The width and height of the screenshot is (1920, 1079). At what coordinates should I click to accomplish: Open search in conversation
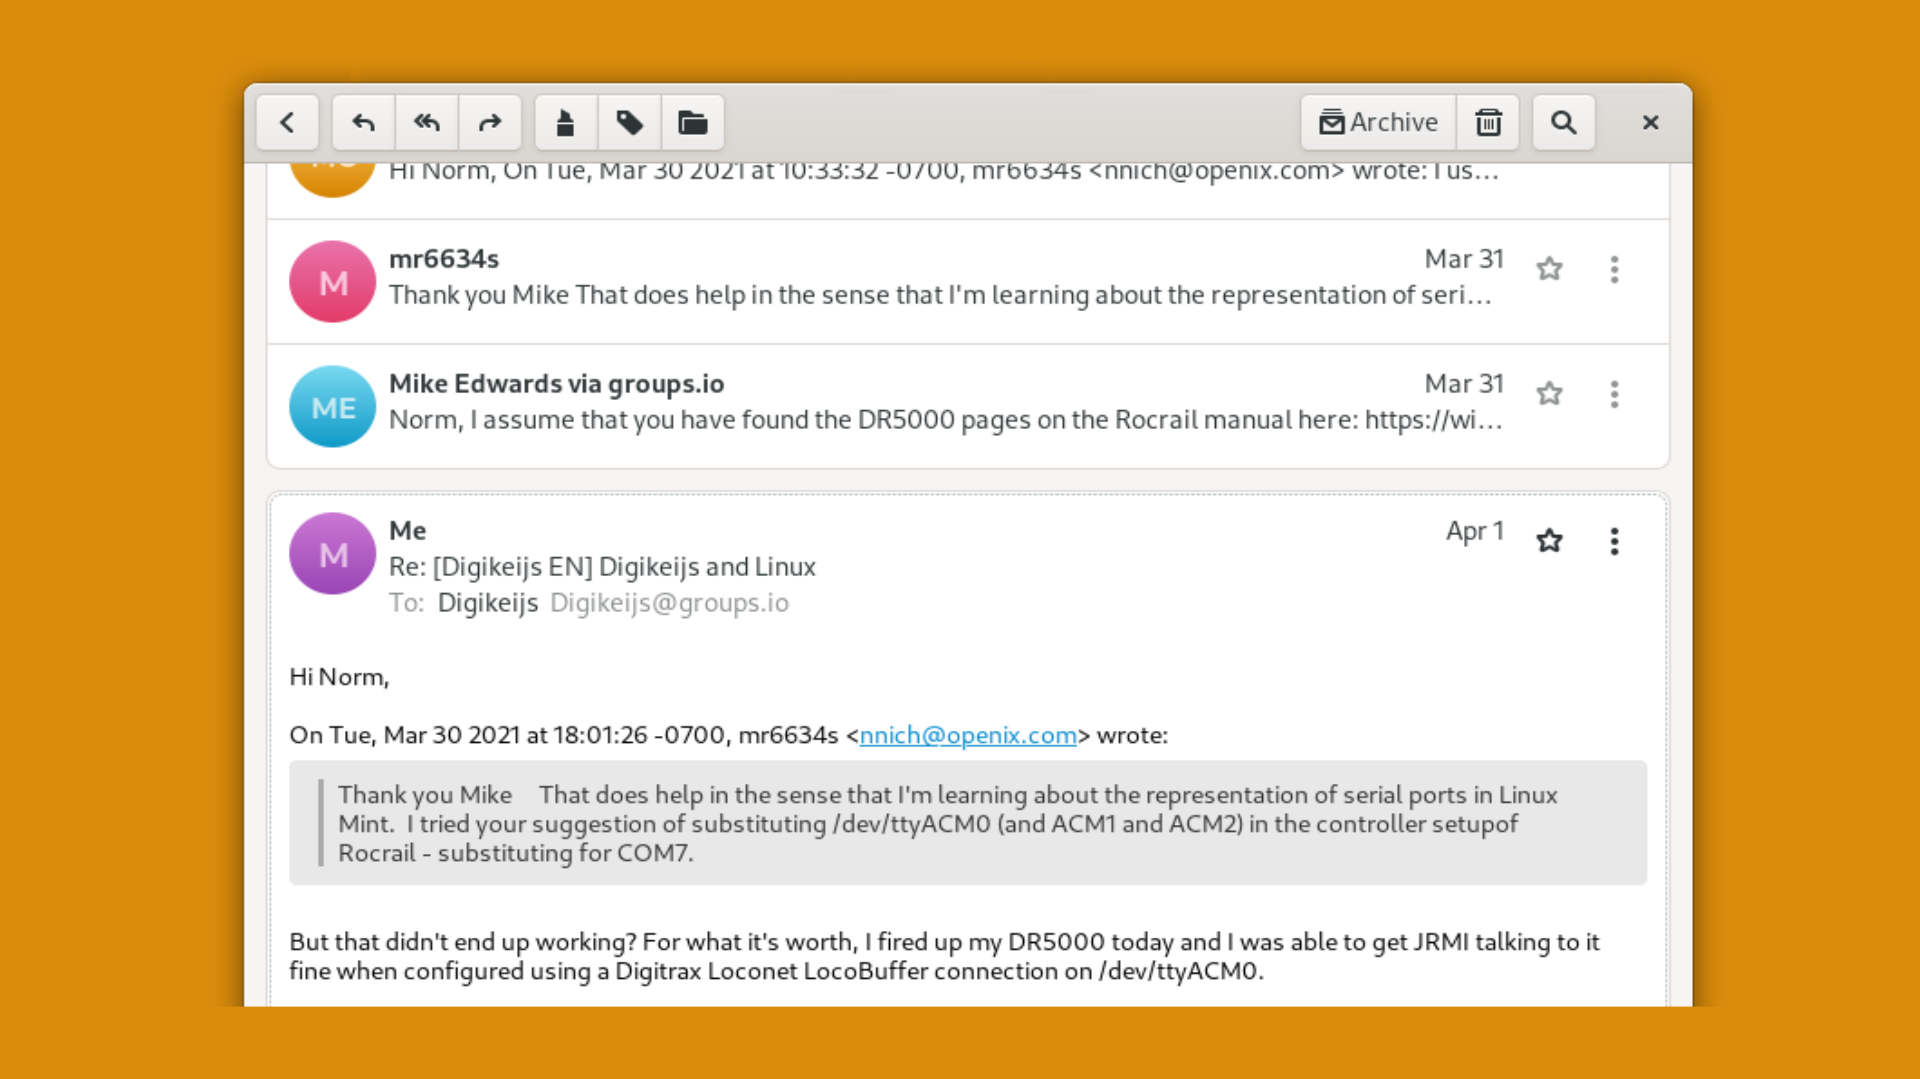click(x=1564, y=122)
